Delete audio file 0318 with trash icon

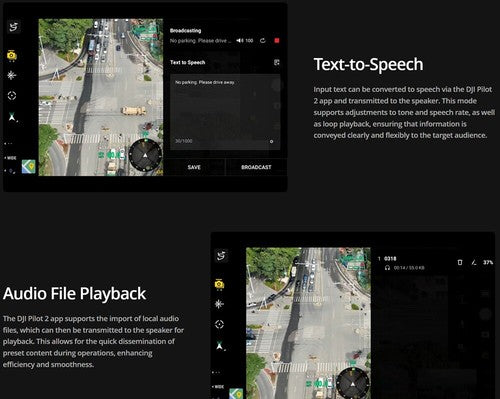(460, 262)
